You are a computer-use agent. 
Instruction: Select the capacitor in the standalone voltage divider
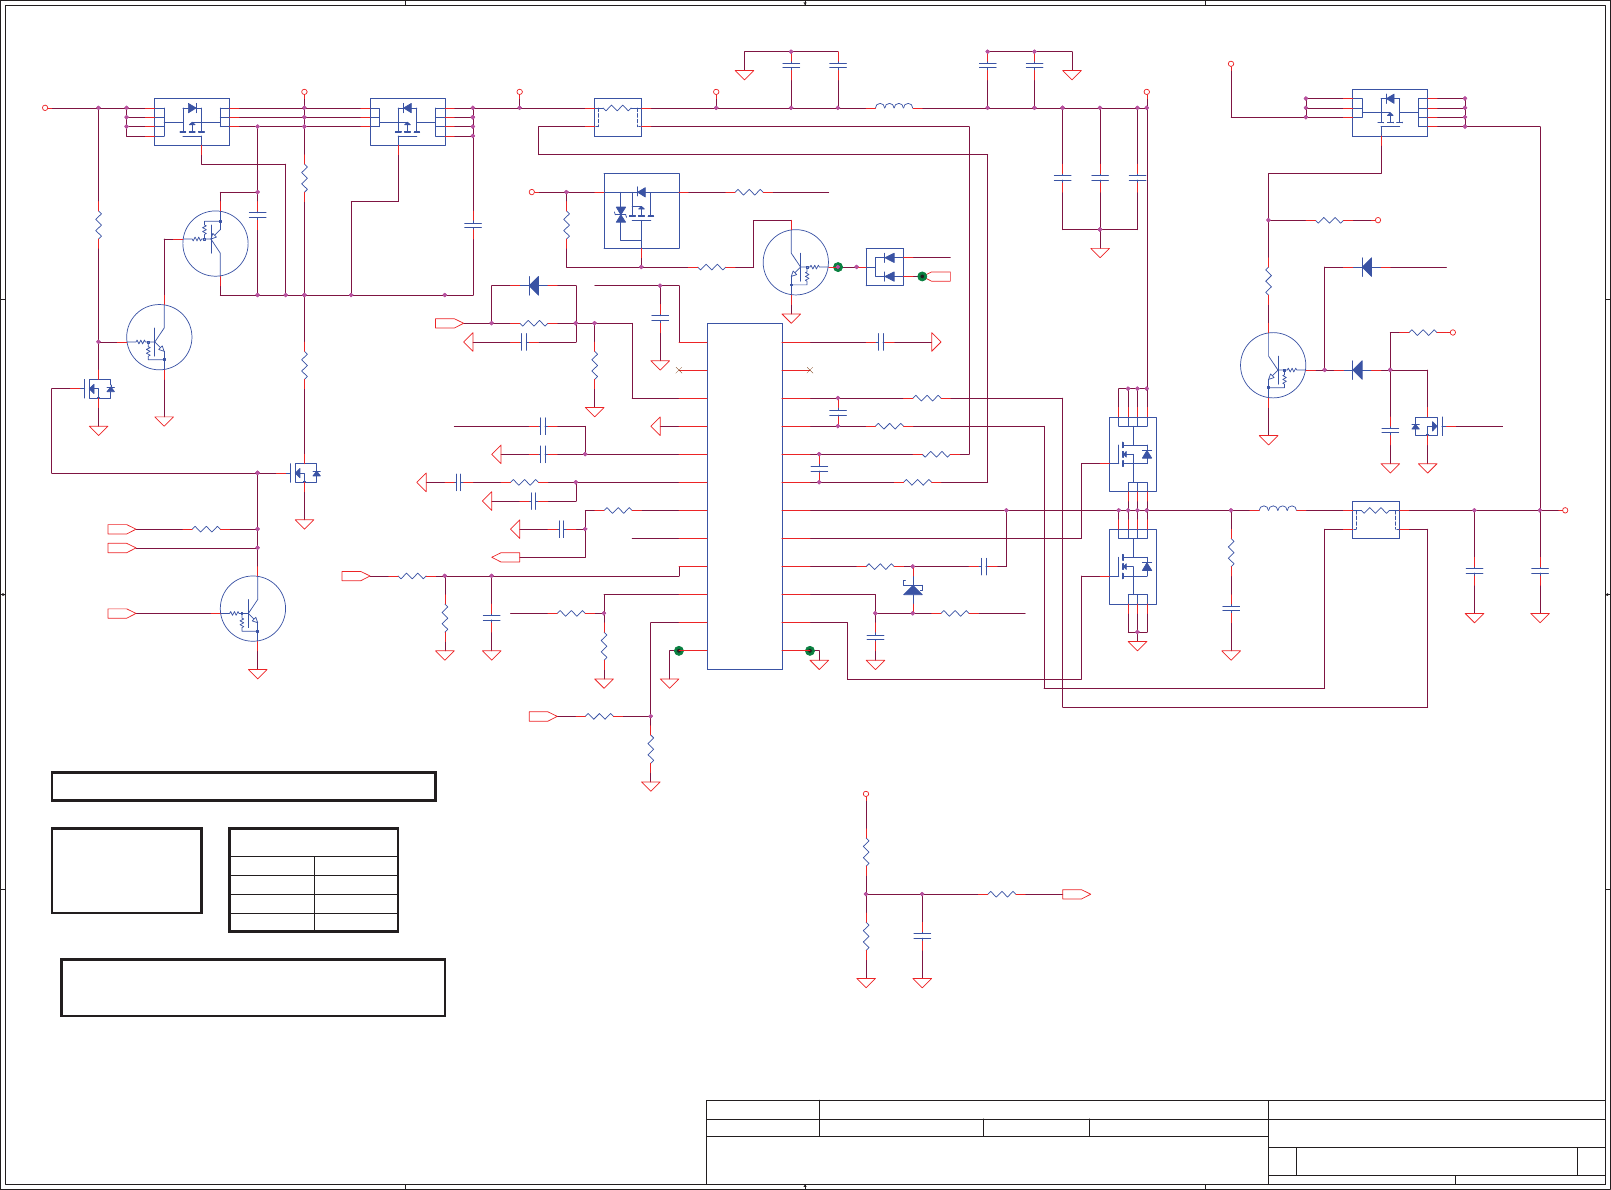tap(922, 936)
